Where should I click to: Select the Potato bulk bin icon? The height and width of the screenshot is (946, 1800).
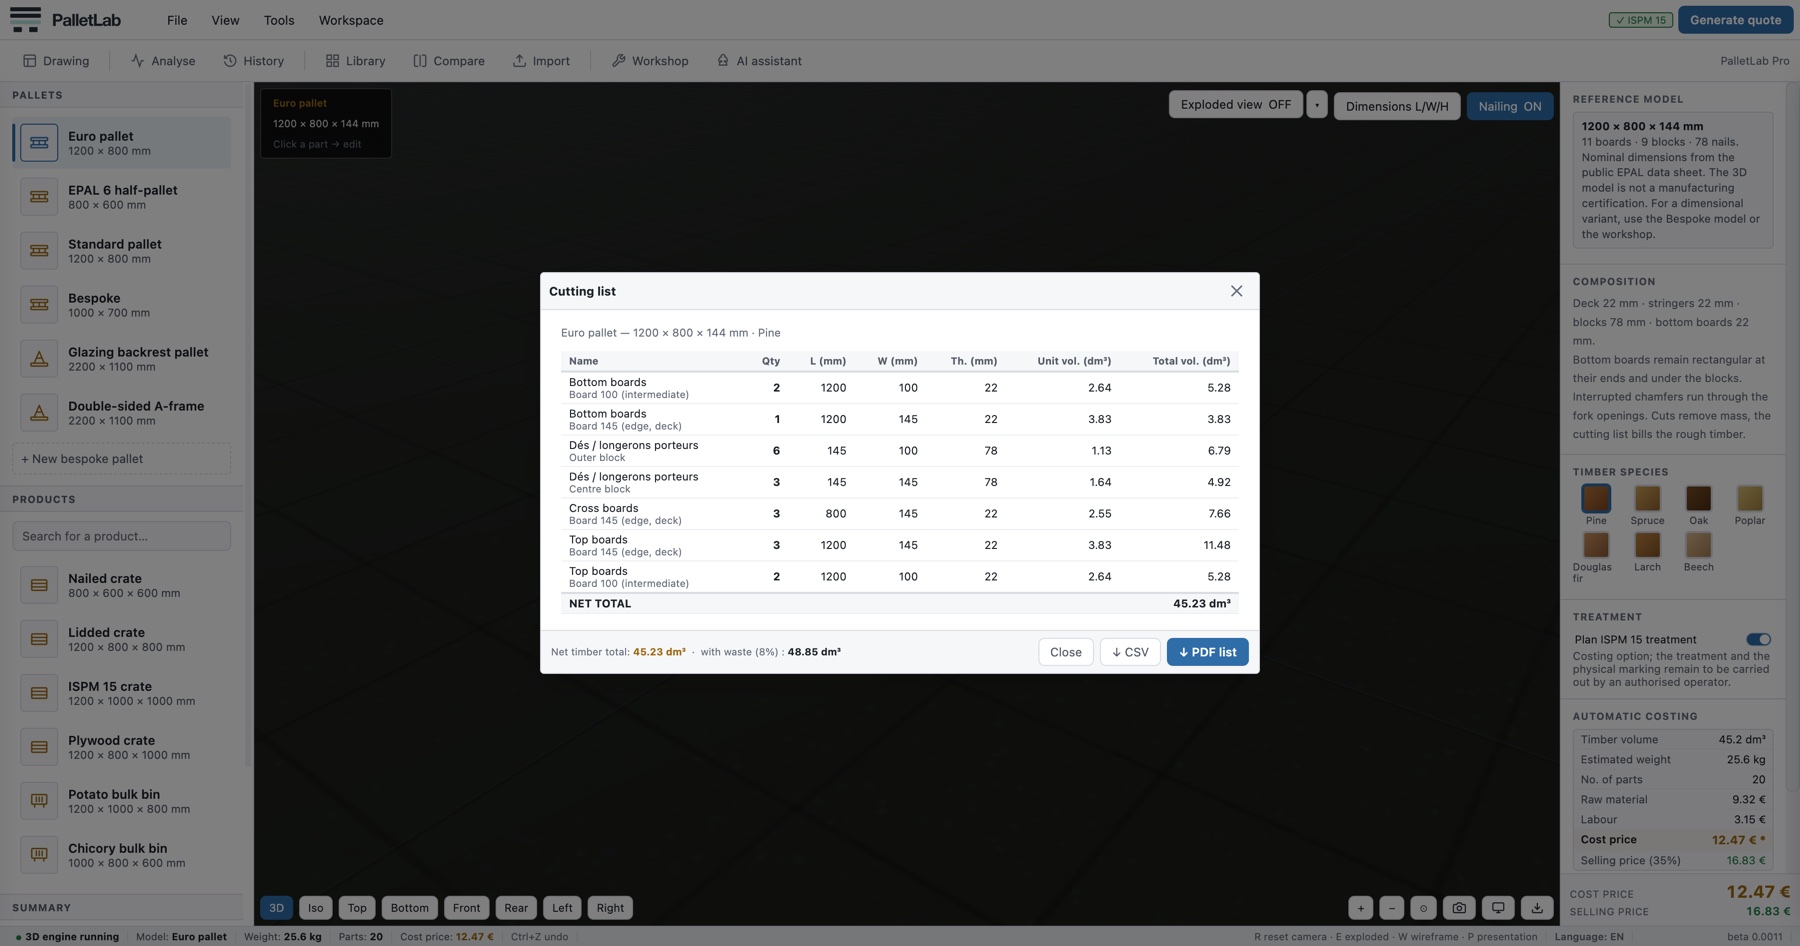pyautogui.click(x=39, y=801)
